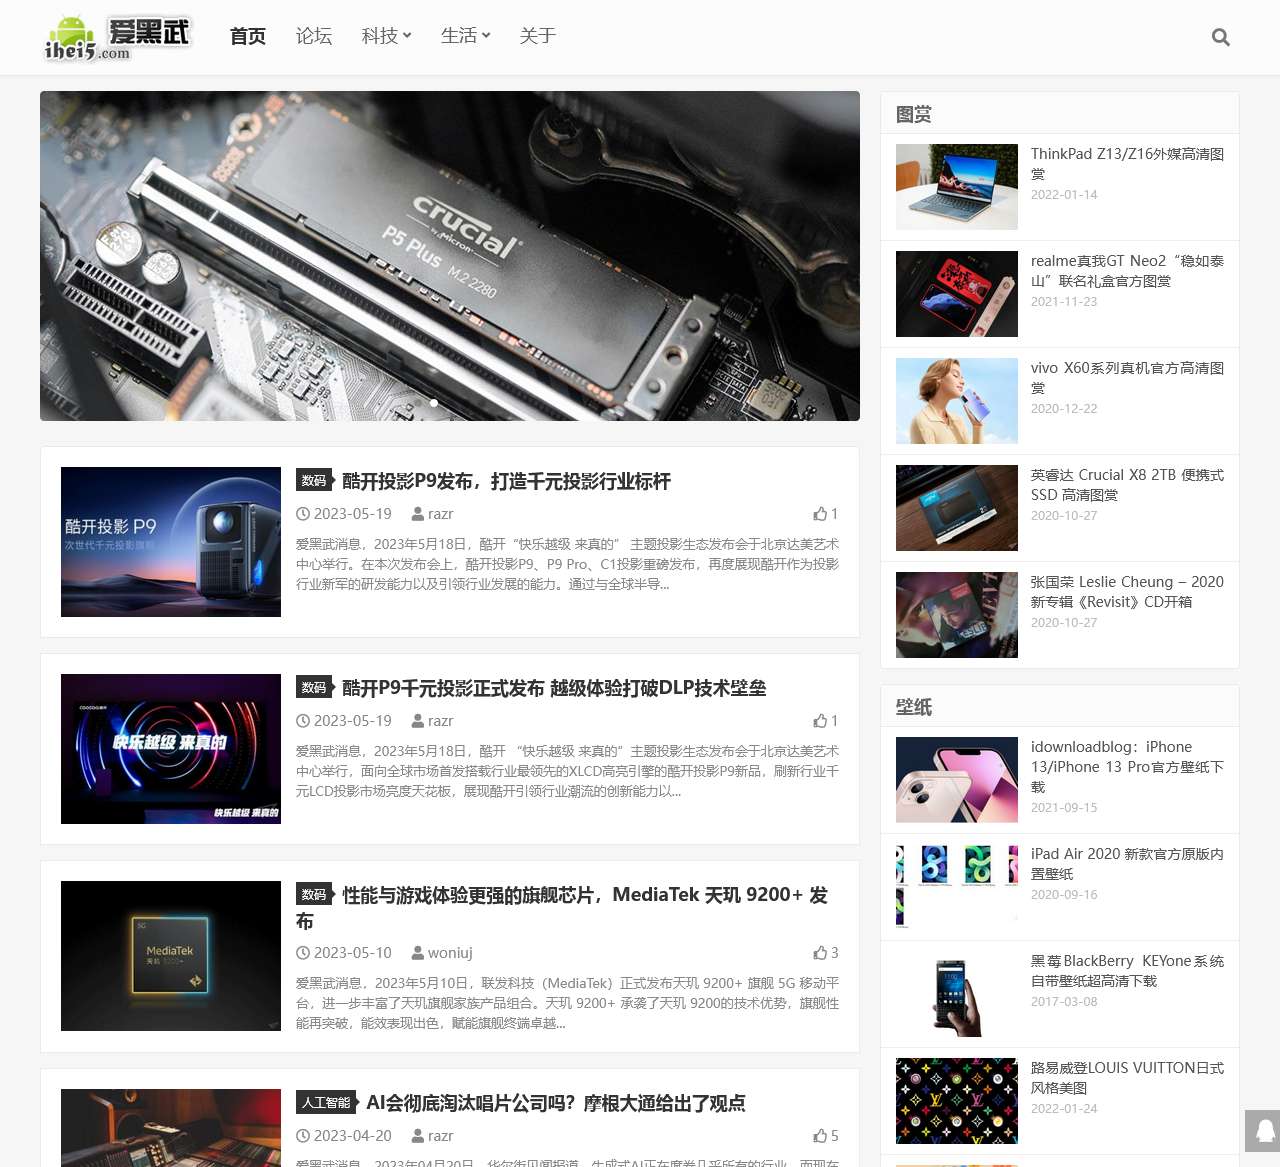Open the MediaTek 天玑 9200+ article title
Viewport: 1280px width, 1167px height.
point(562,908)
